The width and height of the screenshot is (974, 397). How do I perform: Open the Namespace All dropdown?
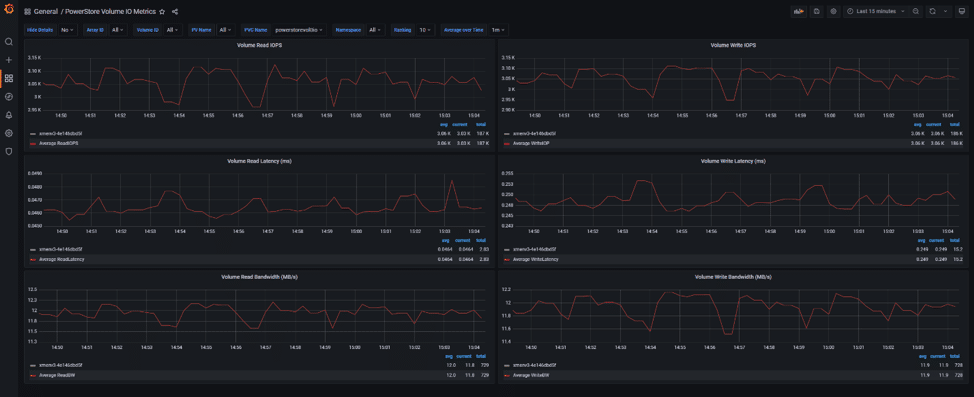[375, 29]
